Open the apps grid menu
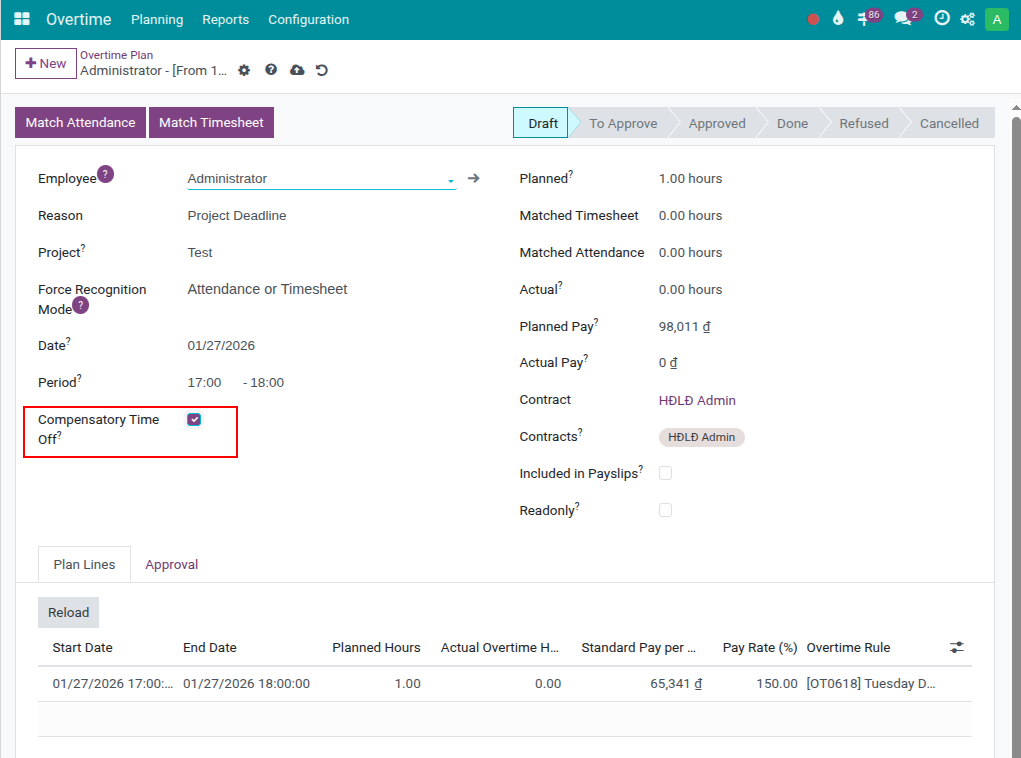Image resolution: width=1021 pixels, height=758 pixels. (x=22, y=19)
